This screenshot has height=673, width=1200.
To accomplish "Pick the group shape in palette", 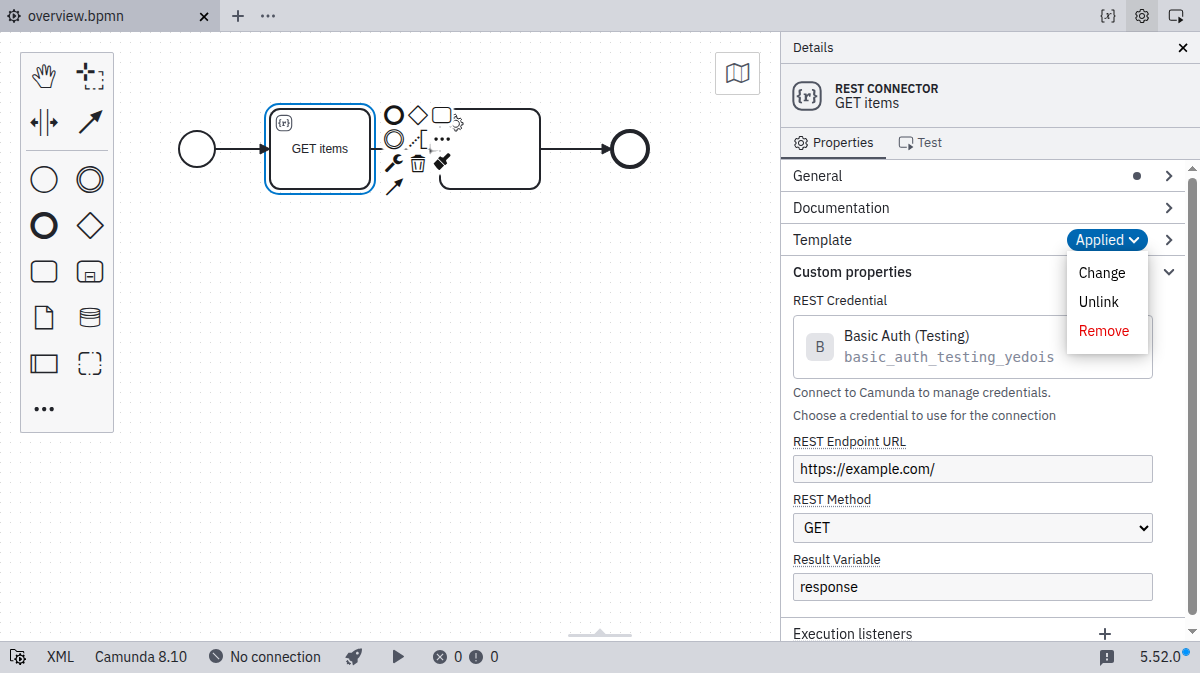I will point(90,364).
